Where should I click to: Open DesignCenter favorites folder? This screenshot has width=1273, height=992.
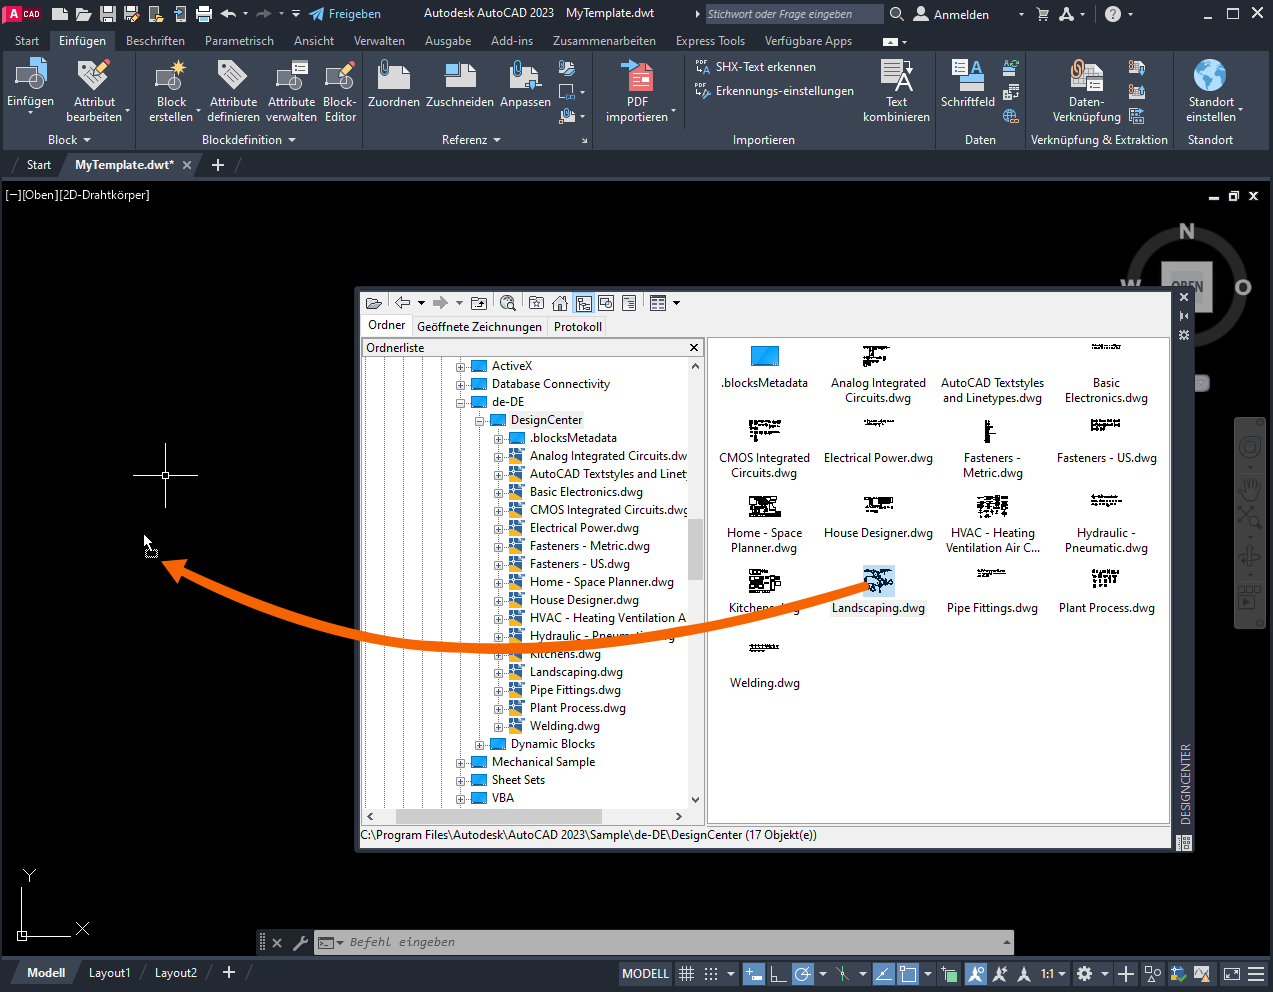click(x=536, y=303)
